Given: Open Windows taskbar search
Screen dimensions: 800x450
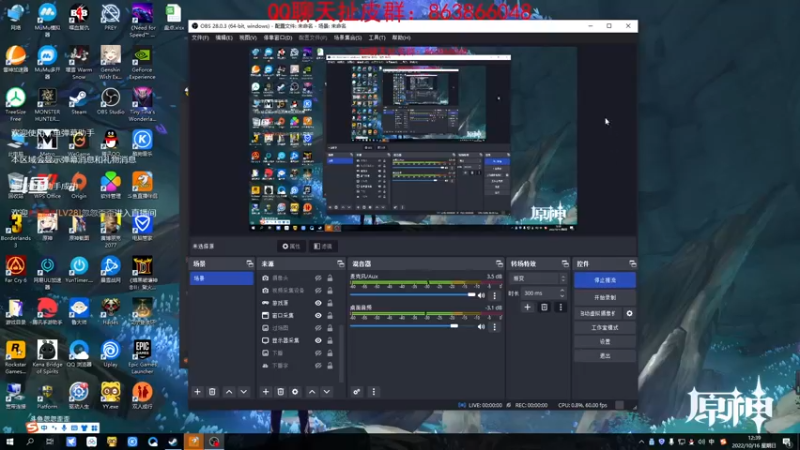Looking at the screenshot, I should (30, 442).
